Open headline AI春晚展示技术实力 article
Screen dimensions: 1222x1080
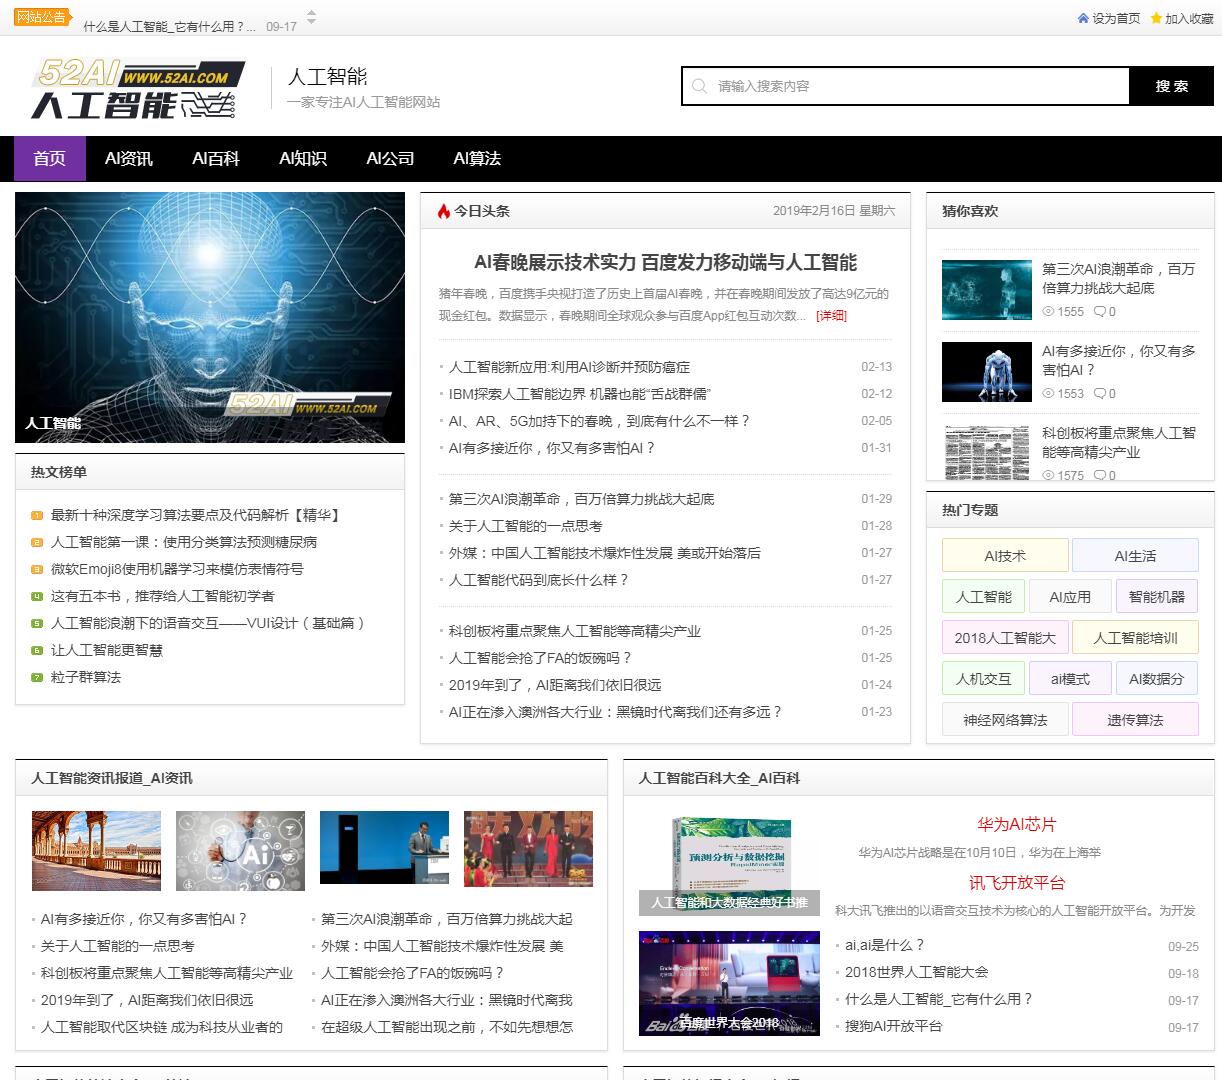665,262
